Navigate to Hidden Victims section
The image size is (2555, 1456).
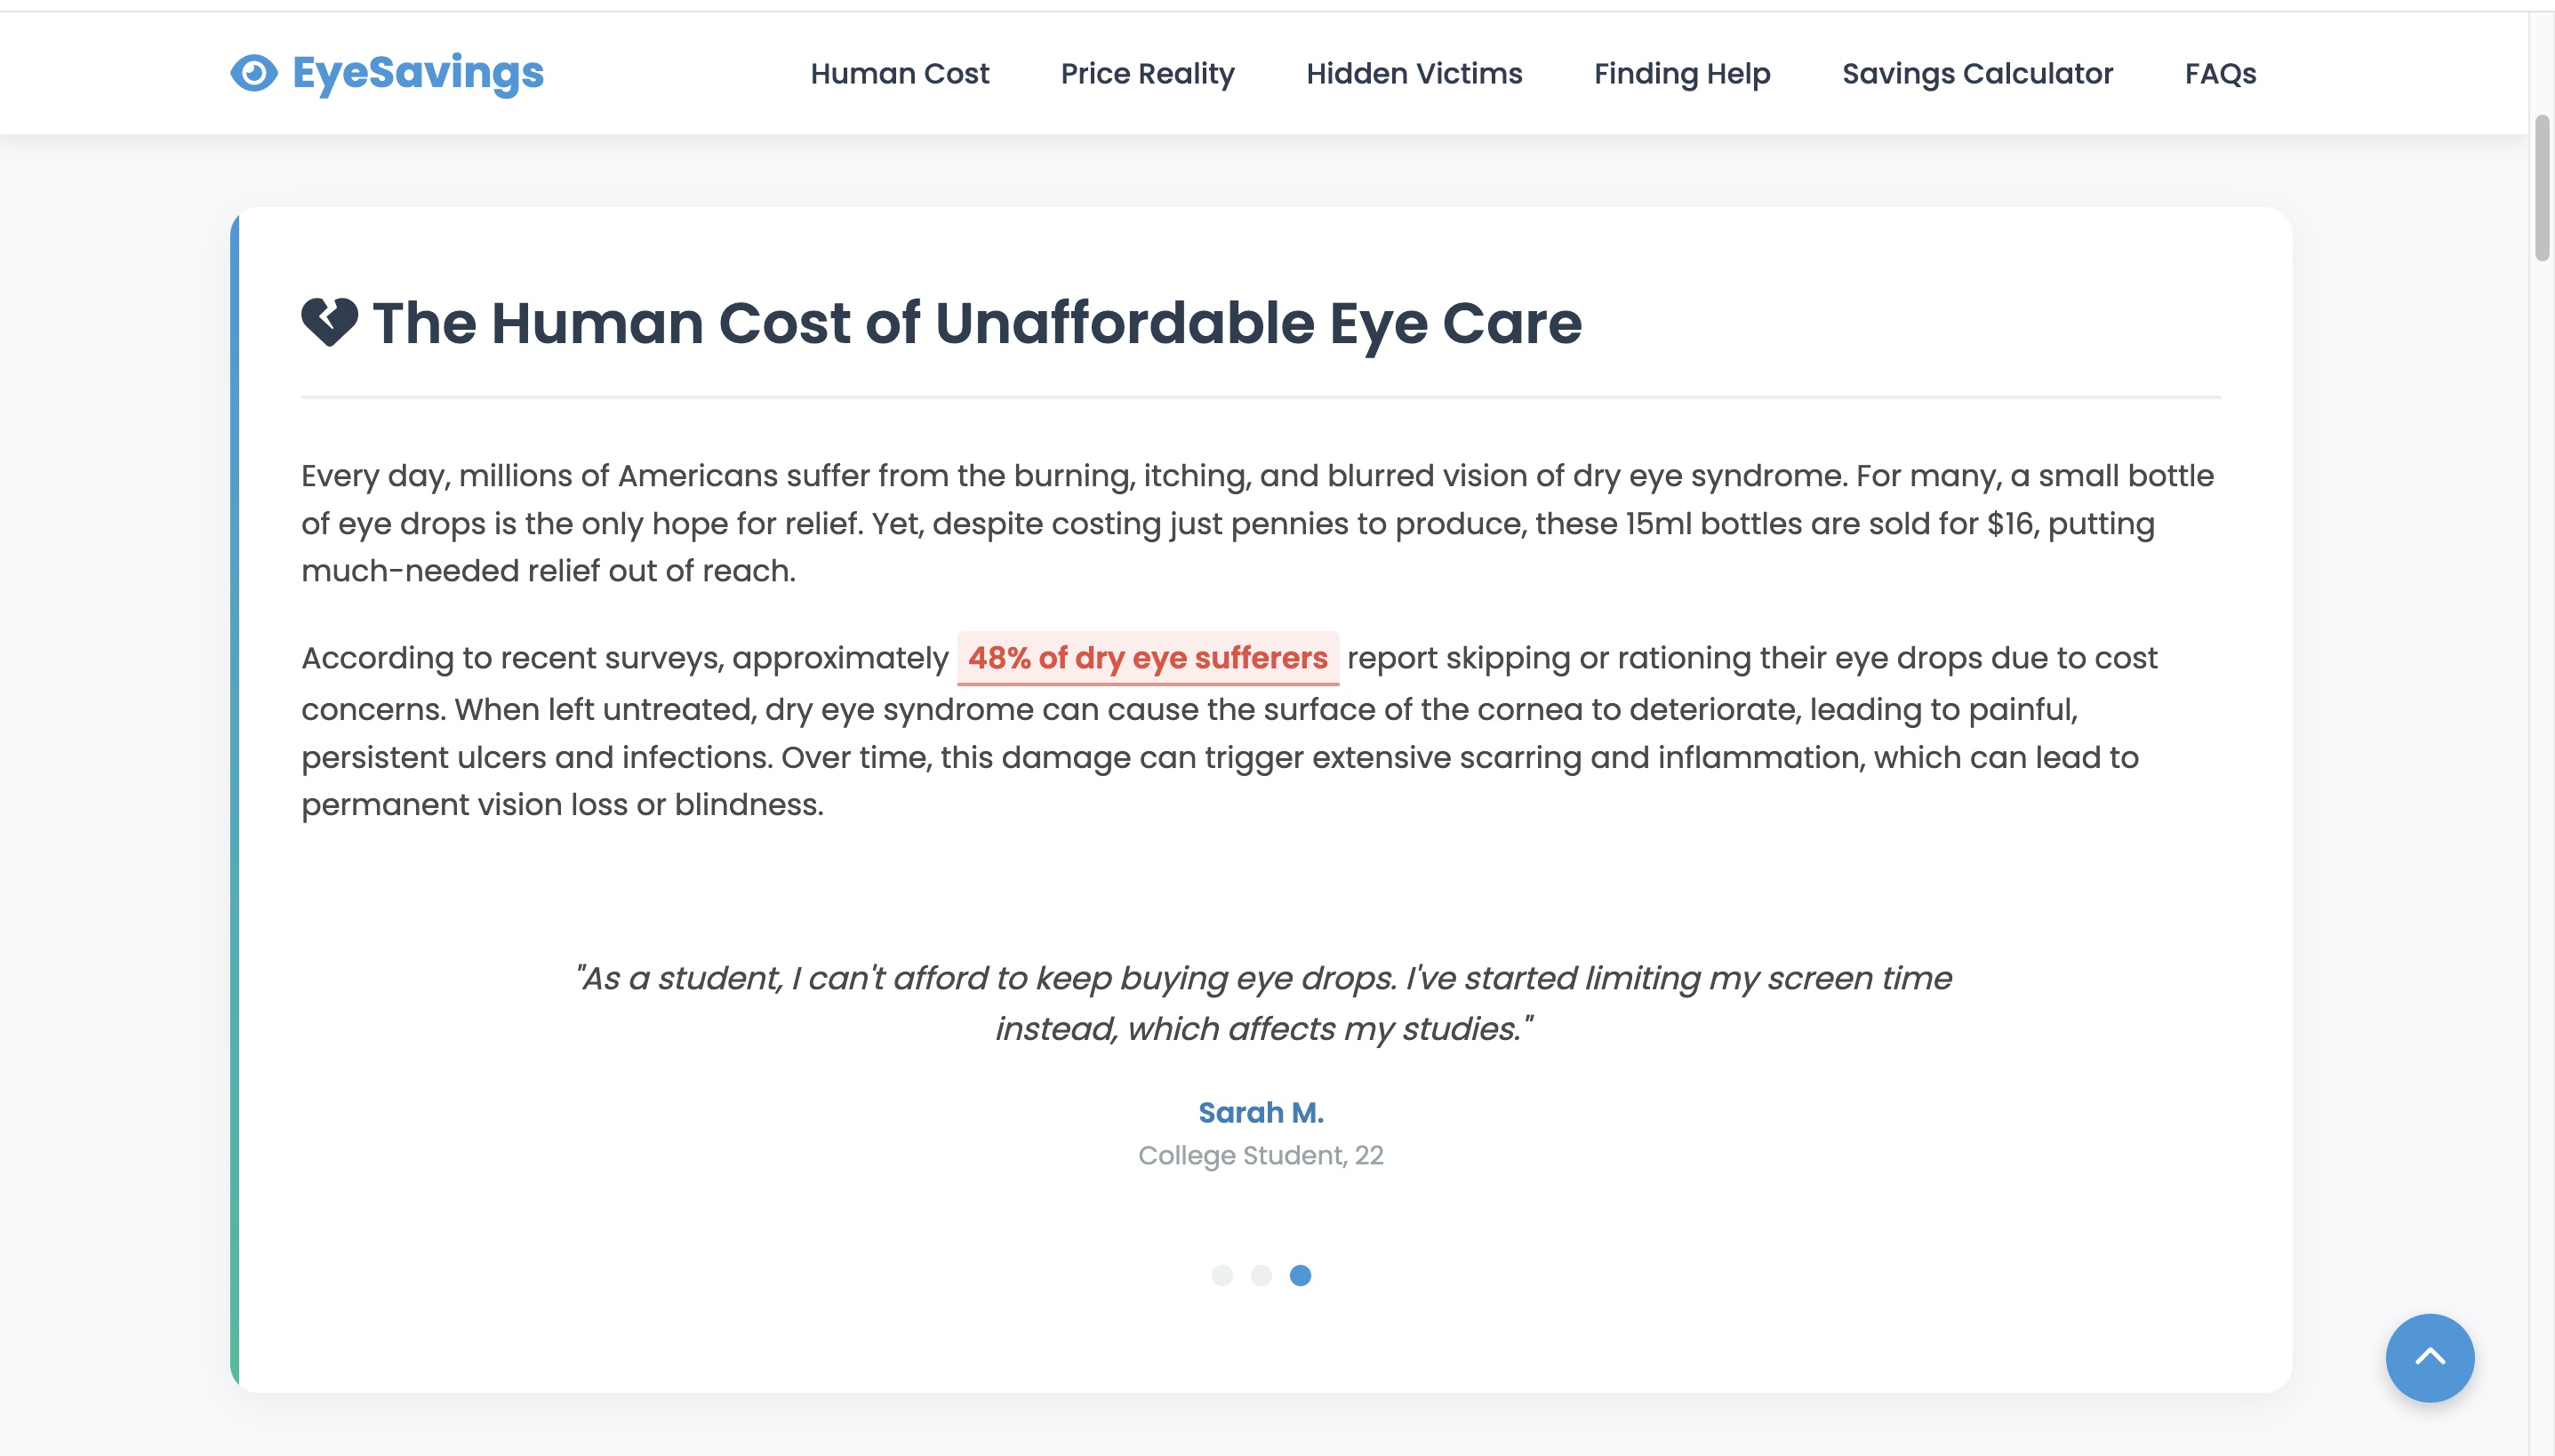pyautogui.click(x=1413, y=74)
